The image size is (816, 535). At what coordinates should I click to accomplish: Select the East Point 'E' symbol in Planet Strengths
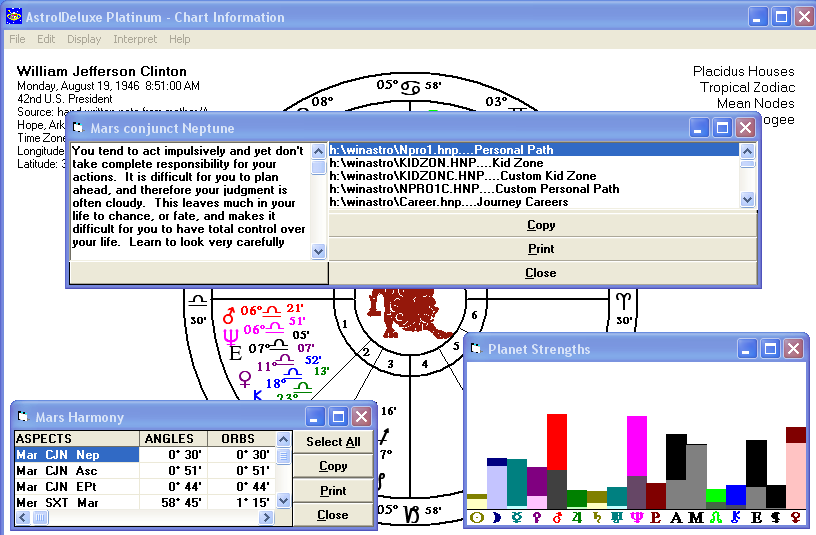point(756,517)
